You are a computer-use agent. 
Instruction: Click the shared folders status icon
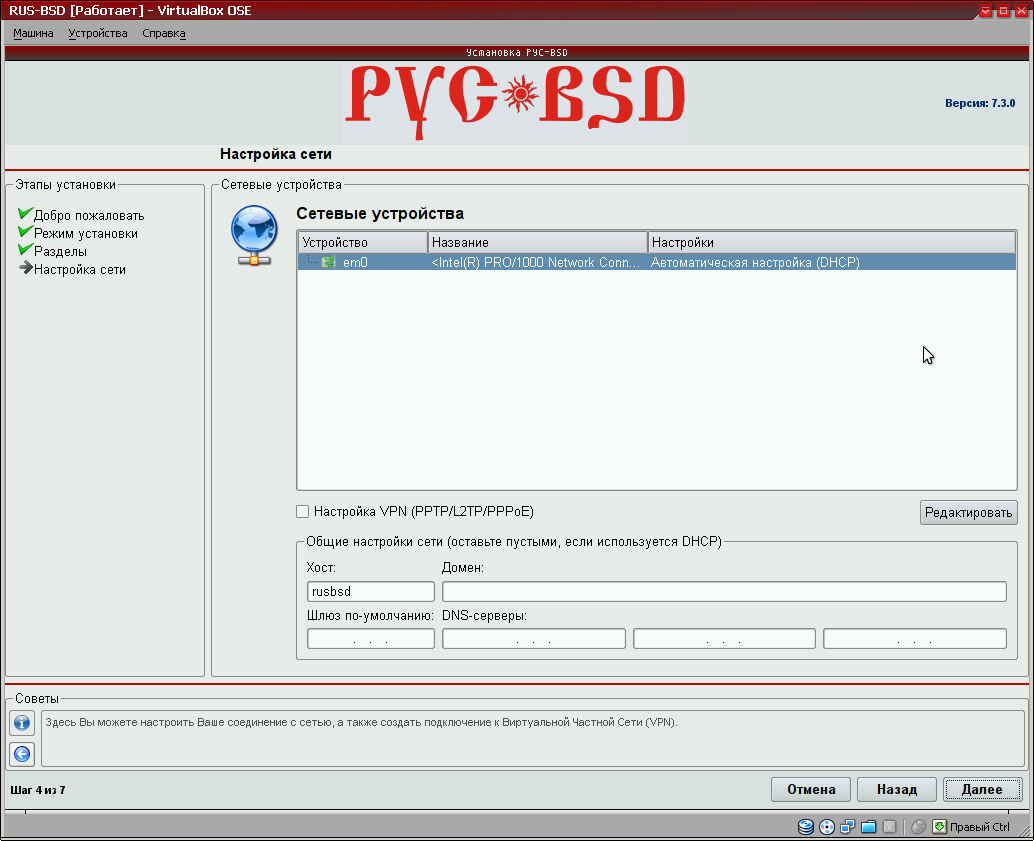(868, 826)
